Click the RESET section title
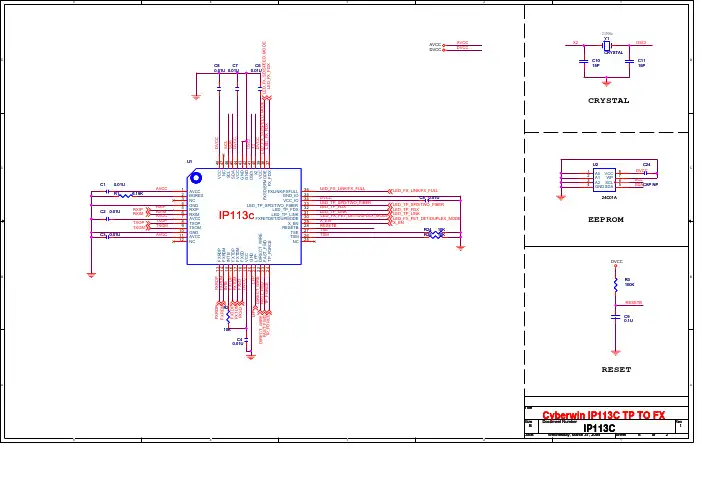702x496 pixels. [616, 369]
